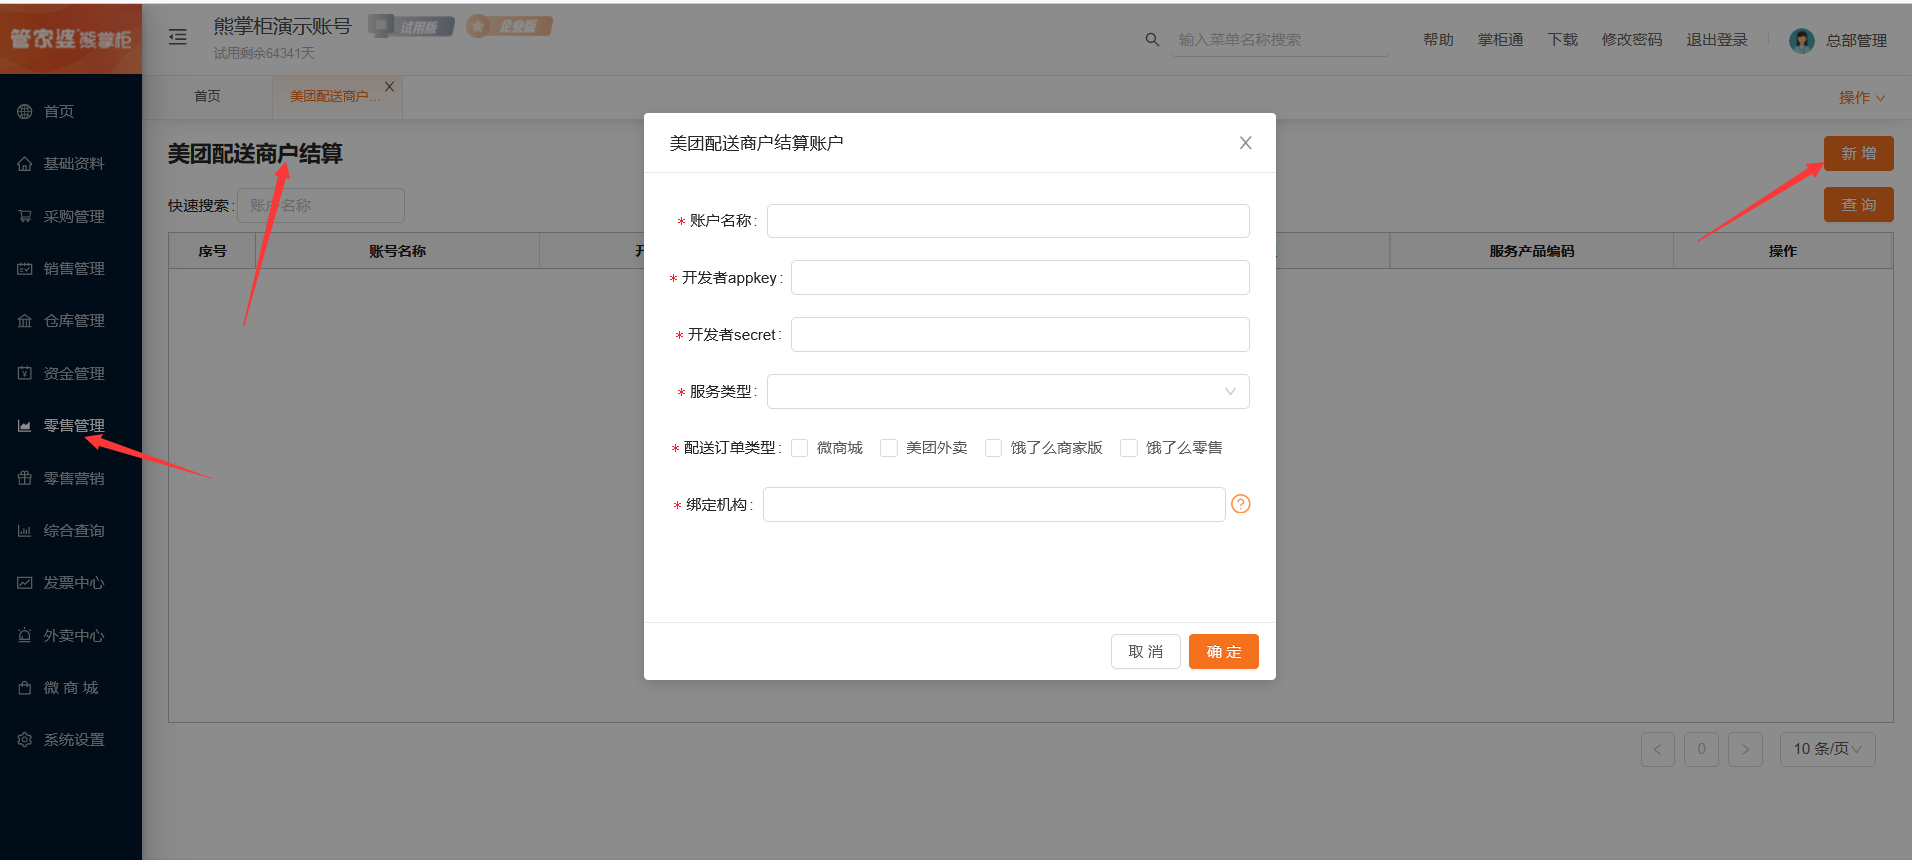Screen dimensions: 1912x860
Task: Click the 管家婆 logo
Action: click(71, 38)
